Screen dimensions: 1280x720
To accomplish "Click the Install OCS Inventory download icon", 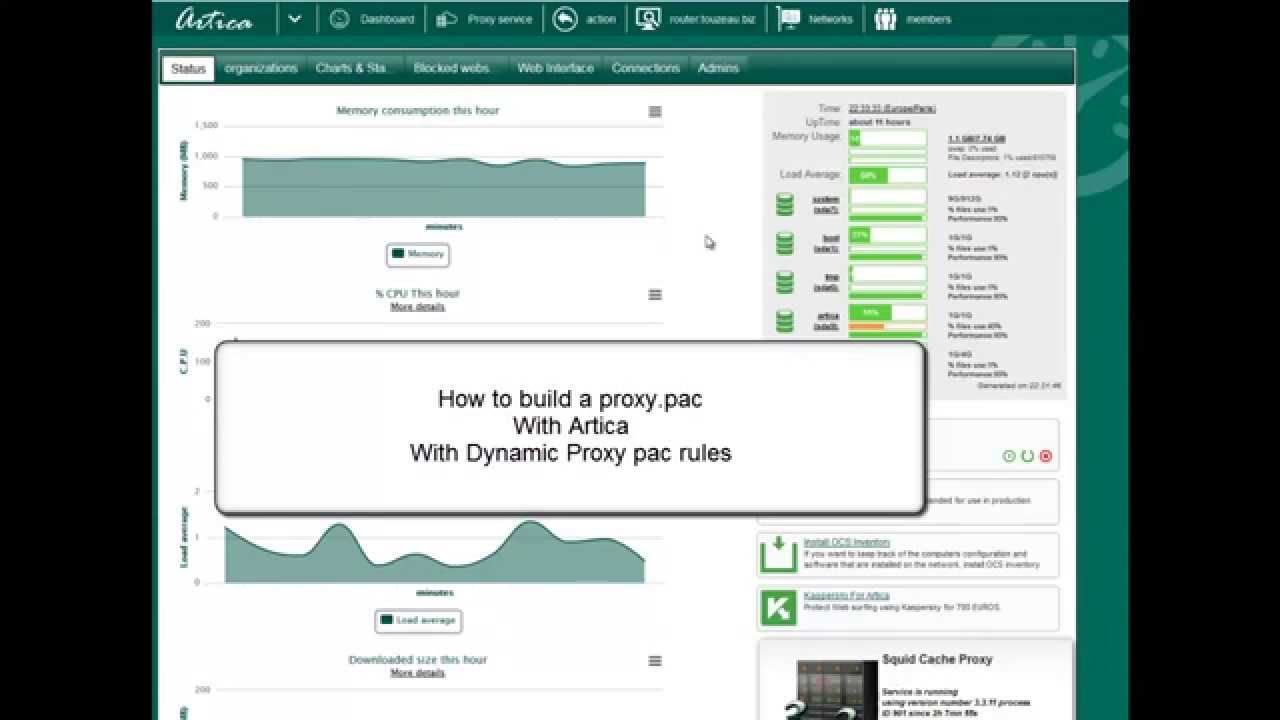I will click(778, 555).
